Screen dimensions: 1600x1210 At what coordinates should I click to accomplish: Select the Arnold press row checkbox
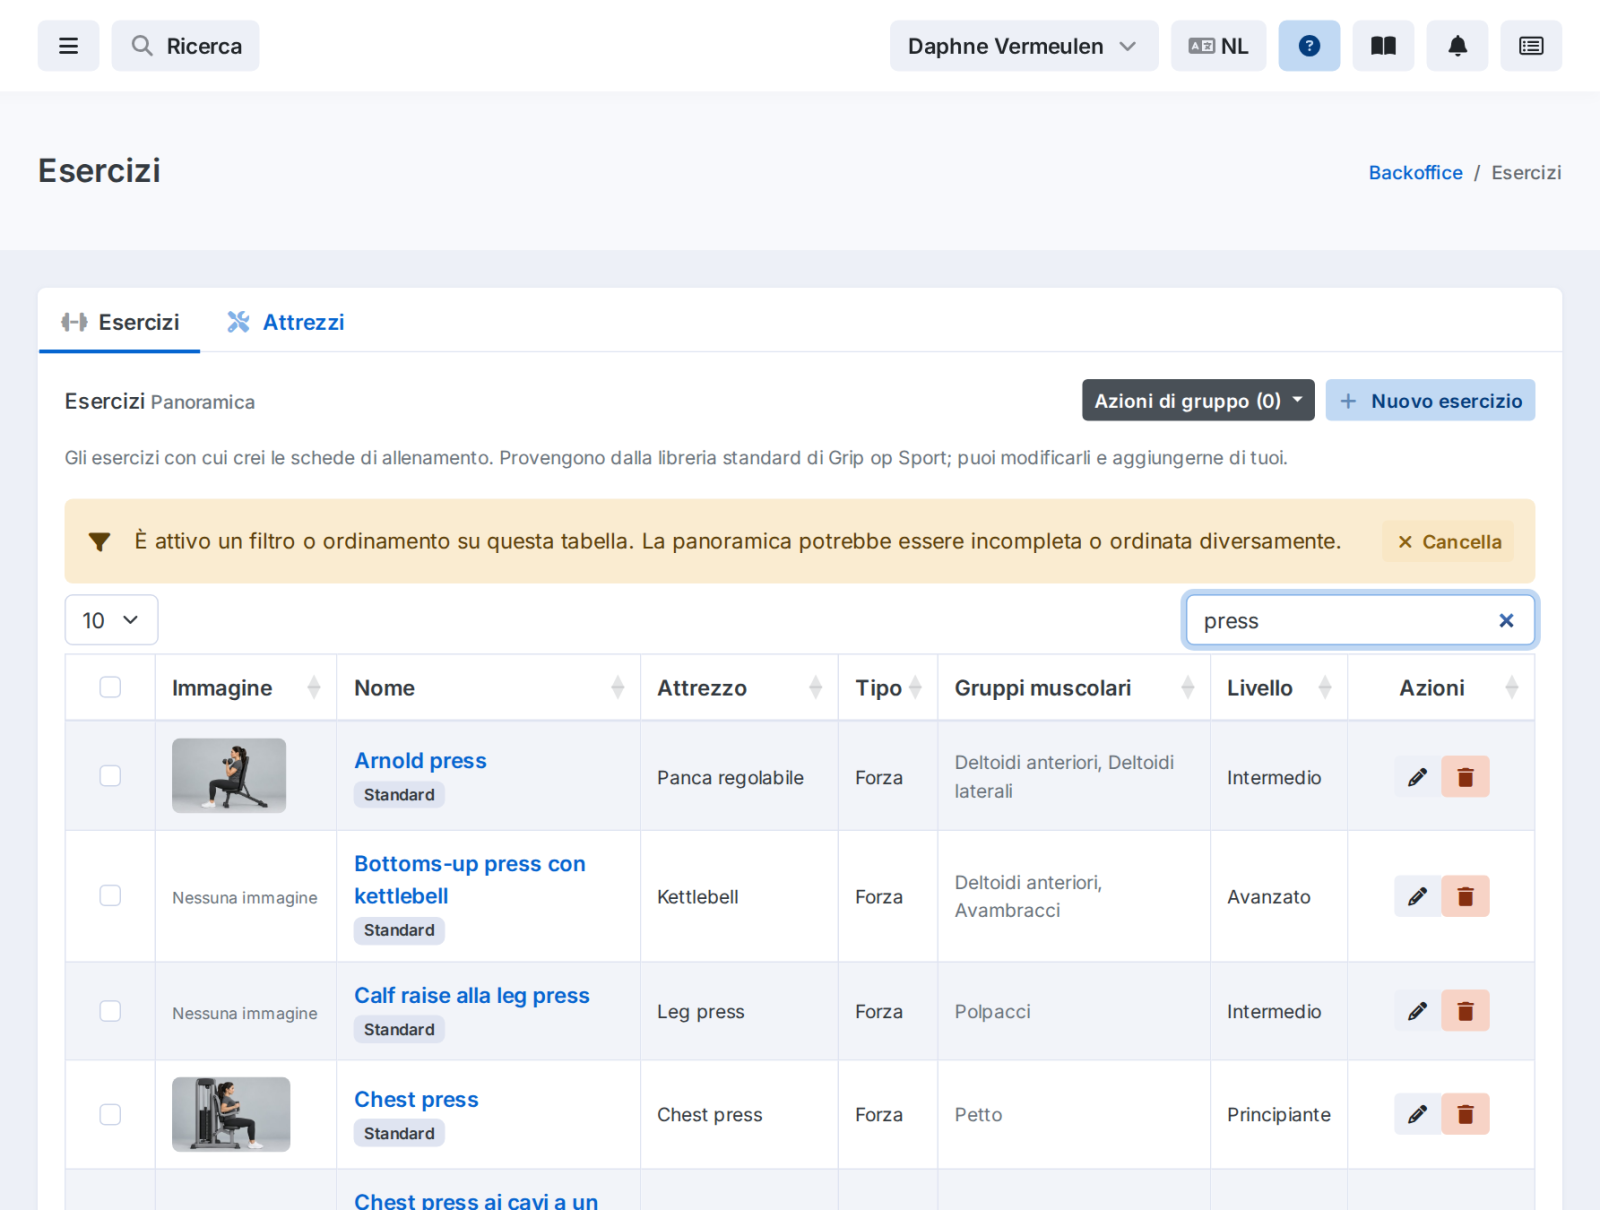(110, 776)
